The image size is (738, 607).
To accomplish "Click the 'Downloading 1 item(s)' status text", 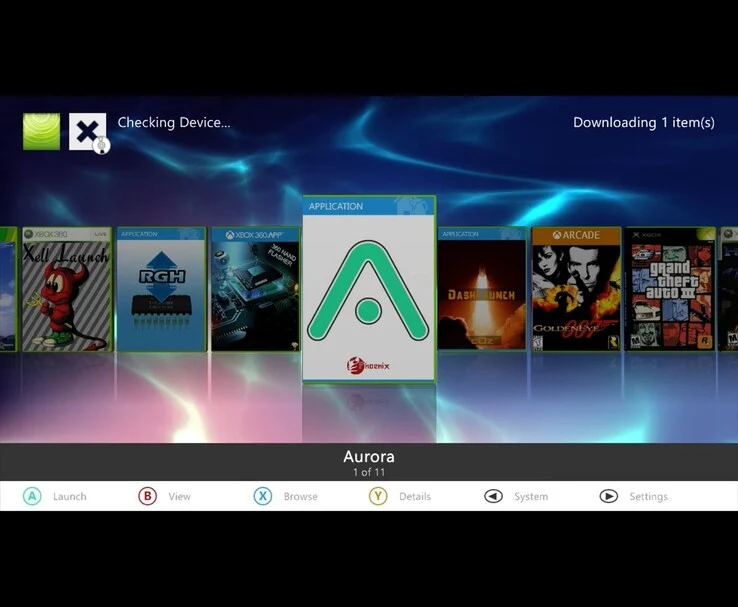I will tap(643, 122).
